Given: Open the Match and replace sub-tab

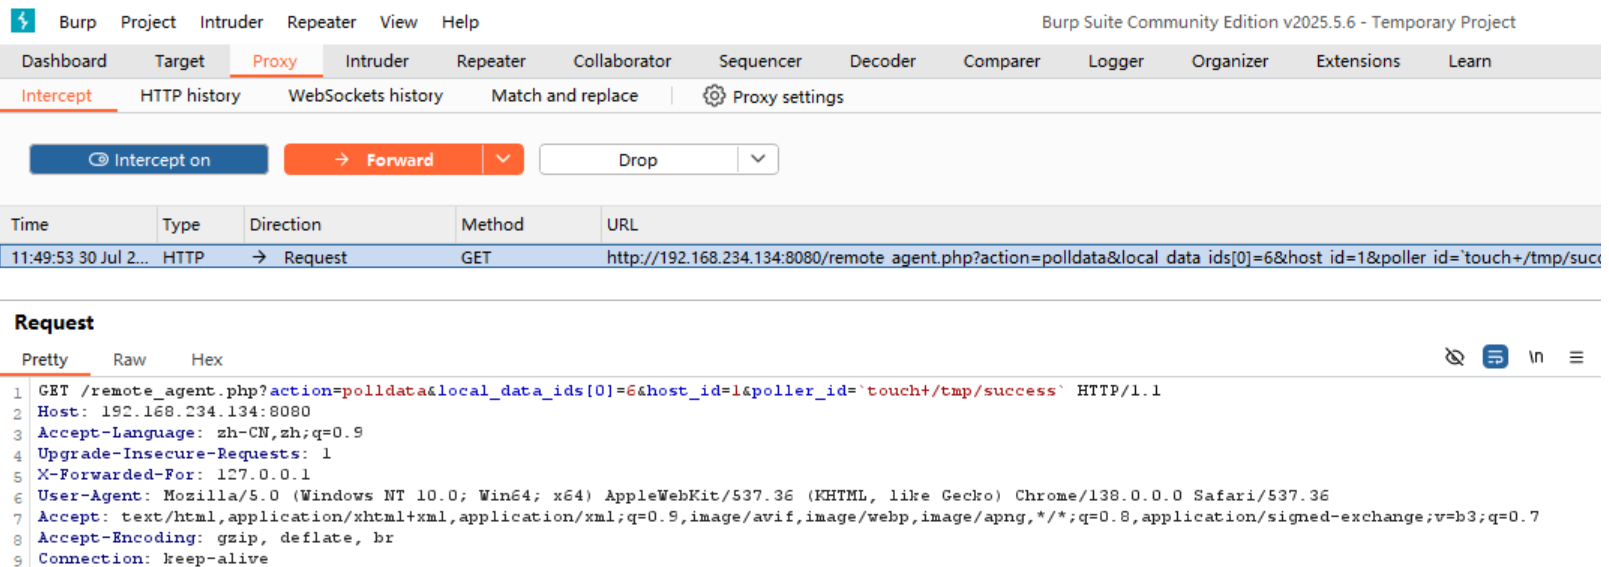Looking at the screenshot, I should point(564,96).
